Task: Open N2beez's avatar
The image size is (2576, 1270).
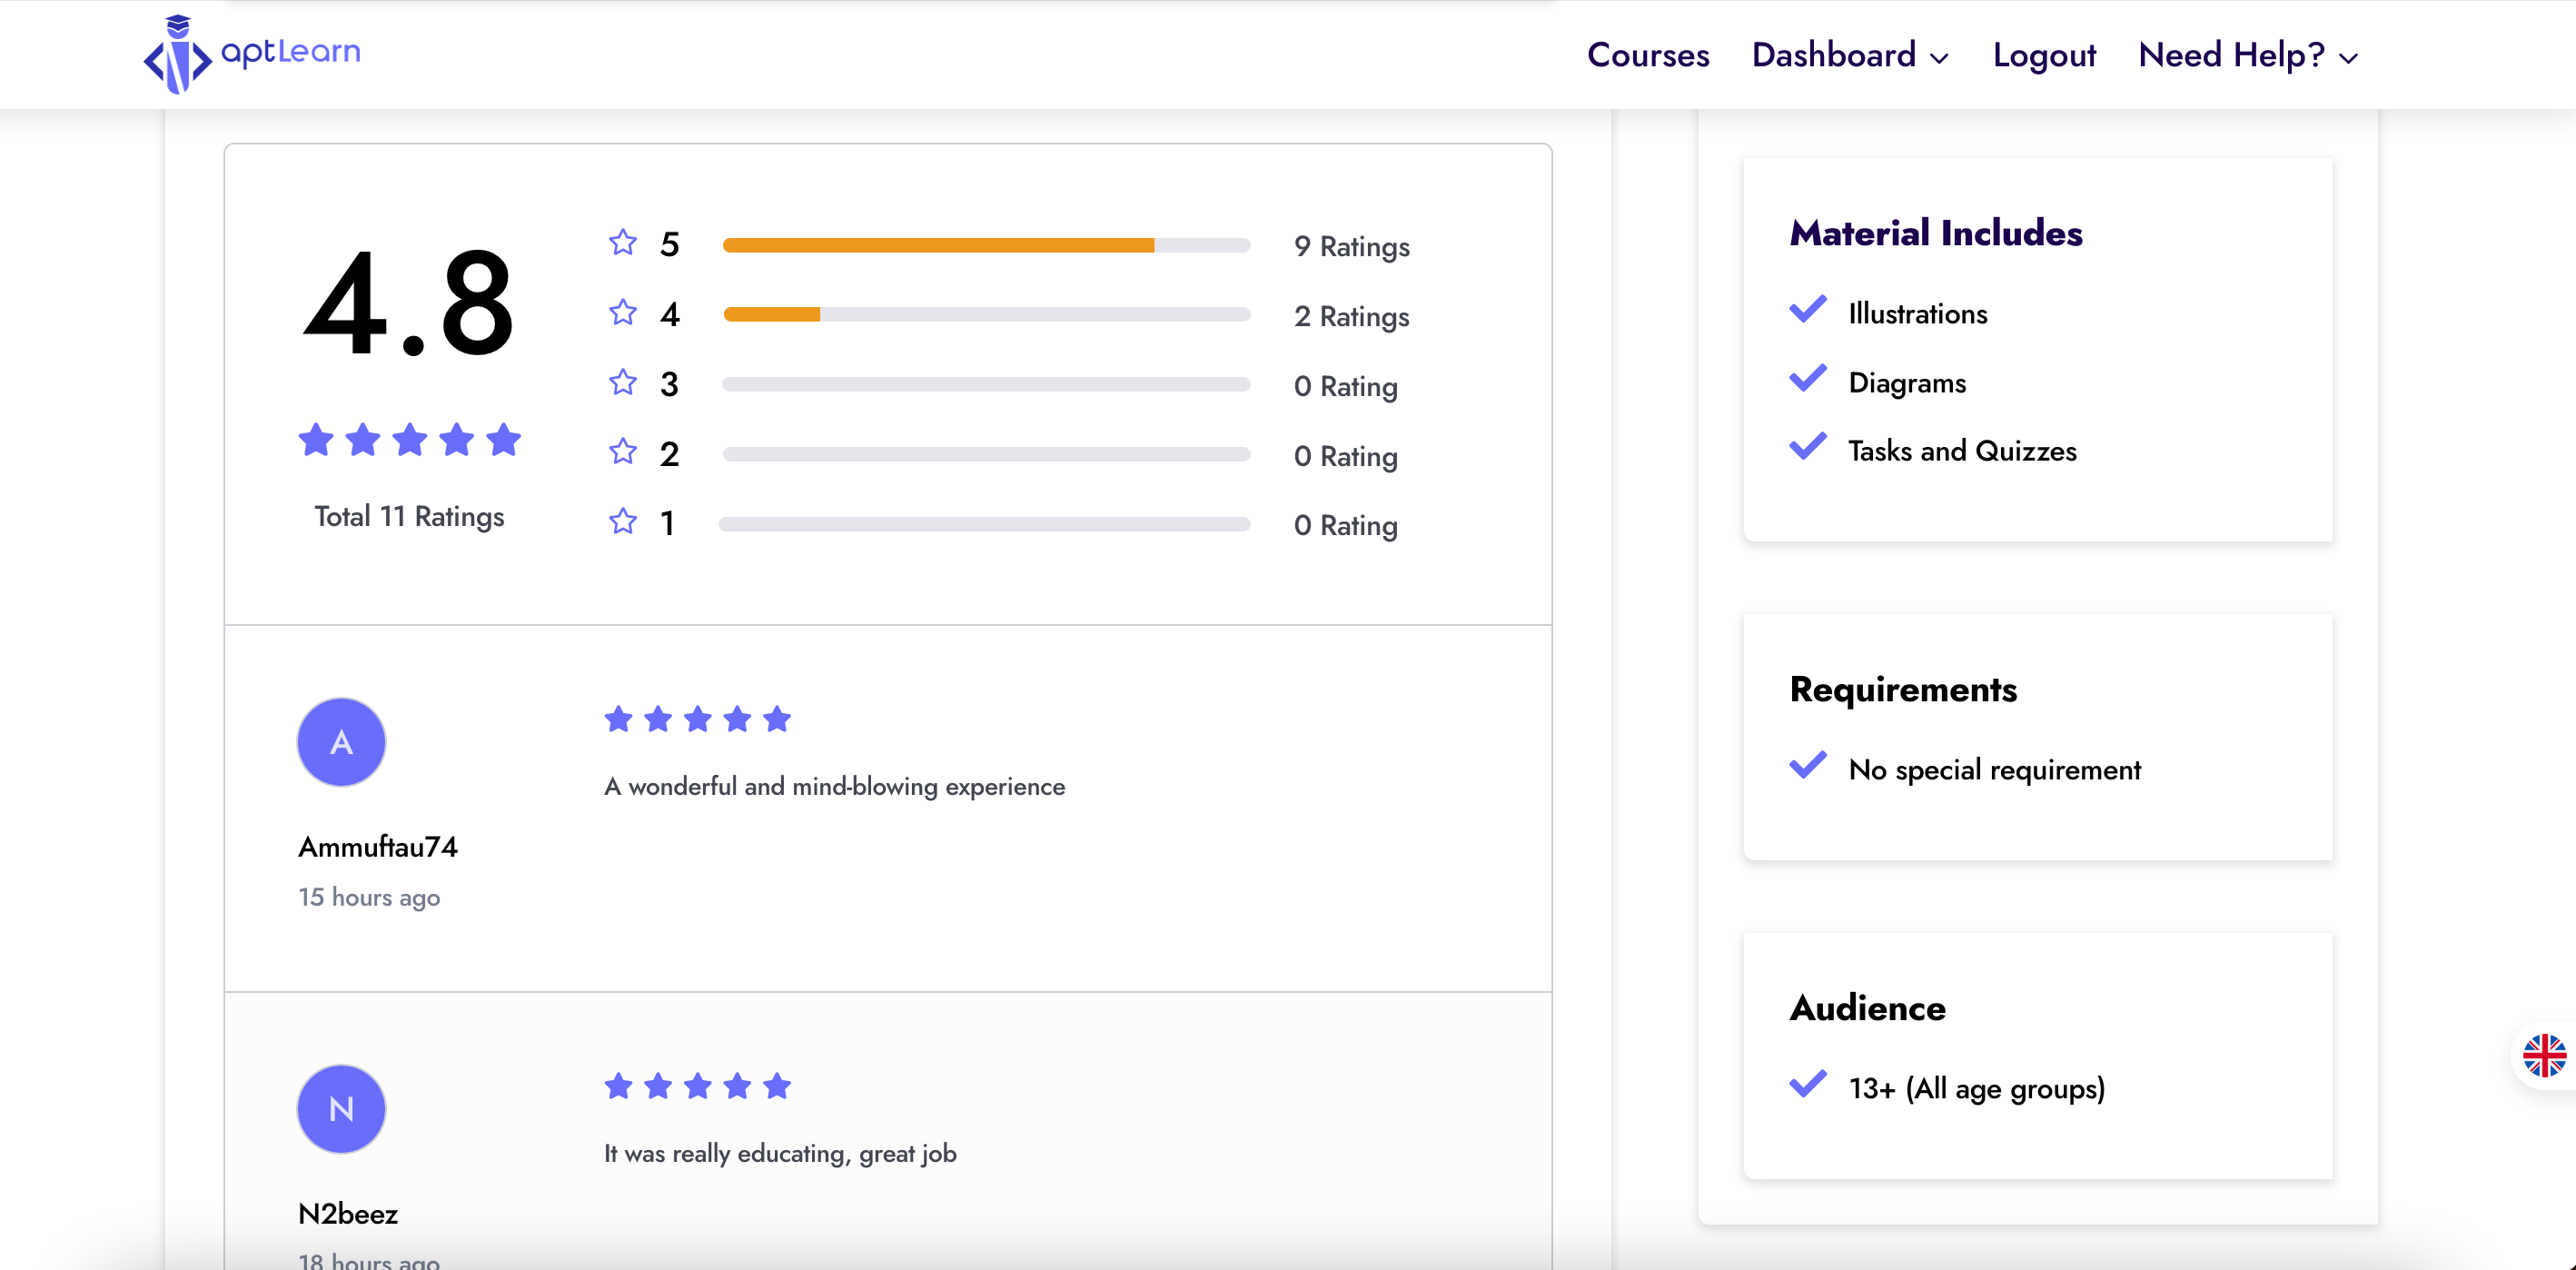Action: click(340, 1108)
